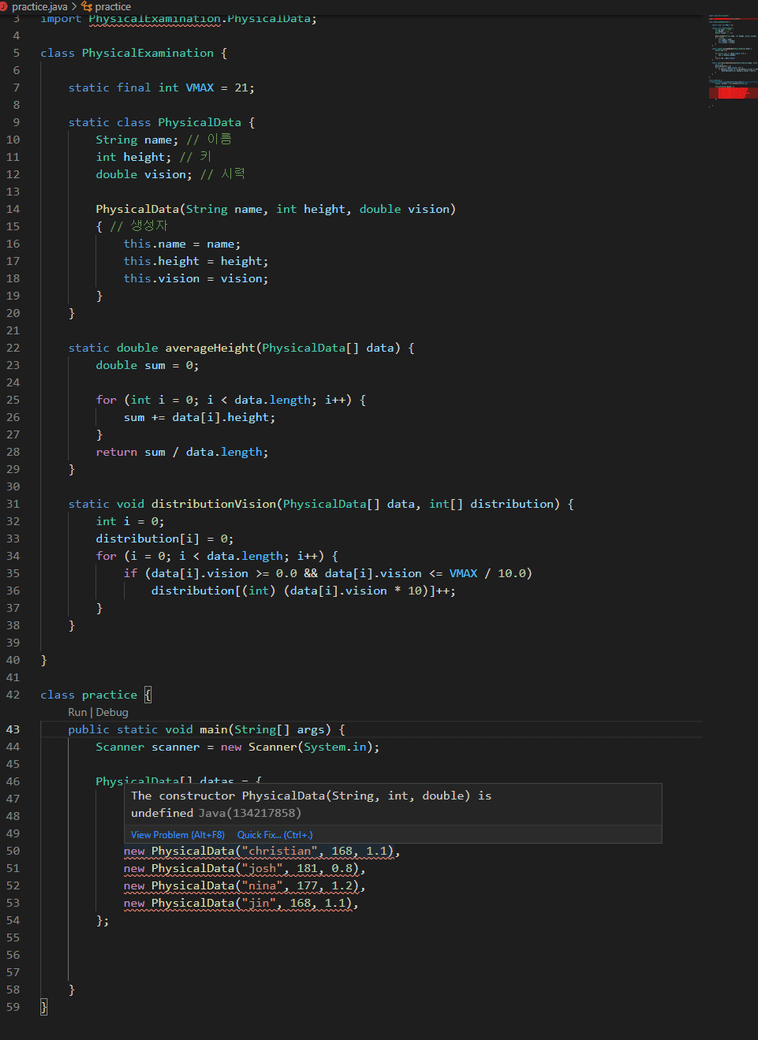Click the class symbol icon in breadcrumb
Viewport: 758px width, 1040px height.
[x=86, y=6]
